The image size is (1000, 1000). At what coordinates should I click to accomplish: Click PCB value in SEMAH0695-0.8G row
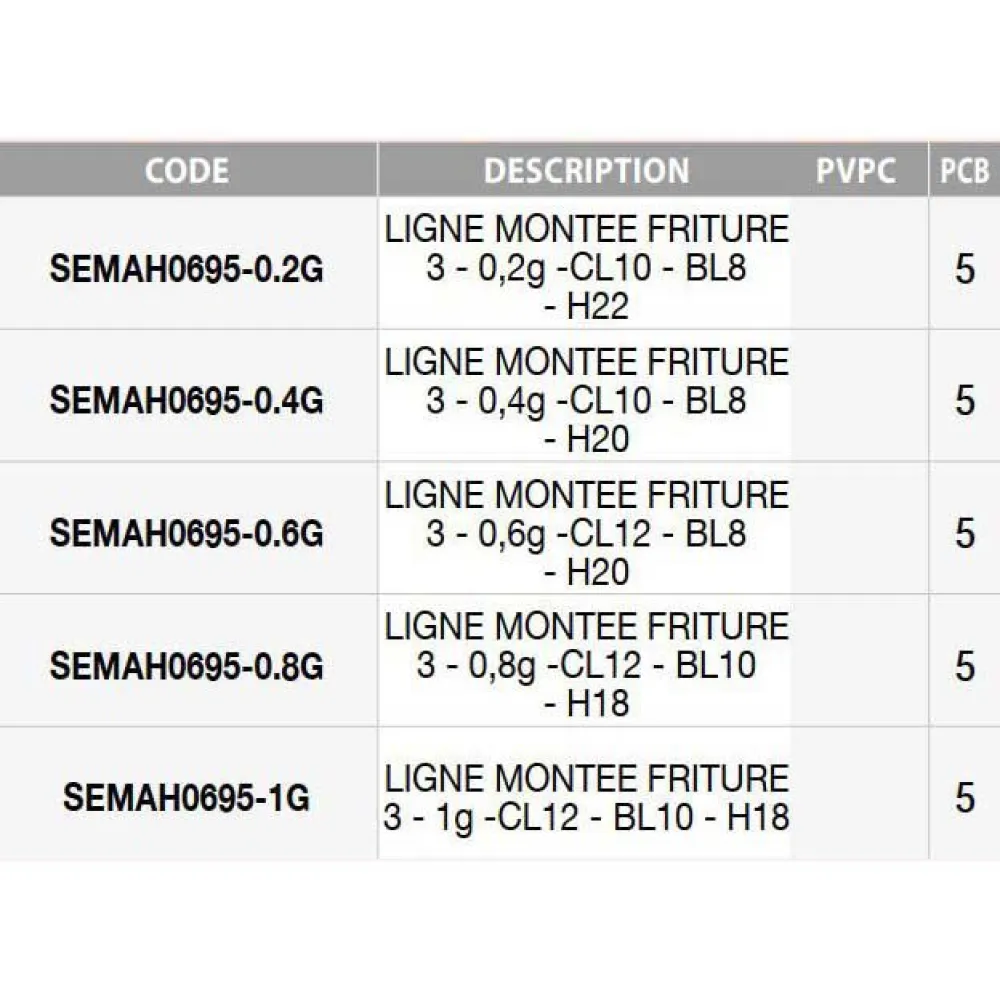point(964,666)
